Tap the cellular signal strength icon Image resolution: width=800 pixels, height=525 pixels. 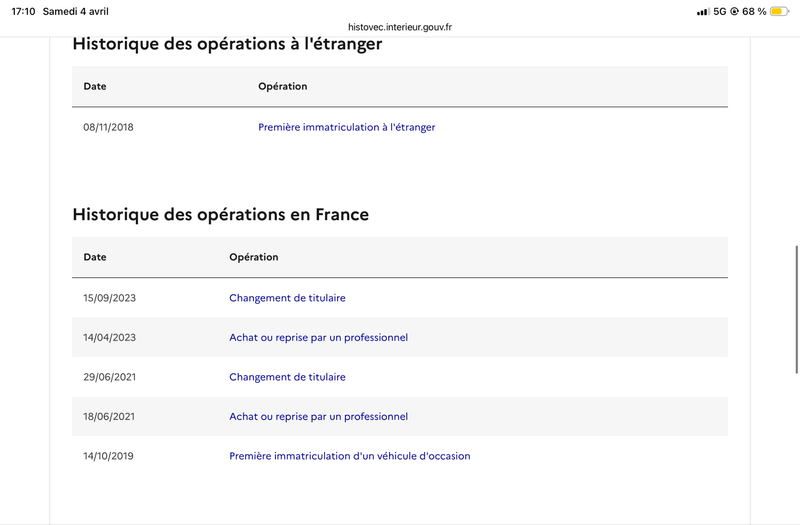point(703,11)
